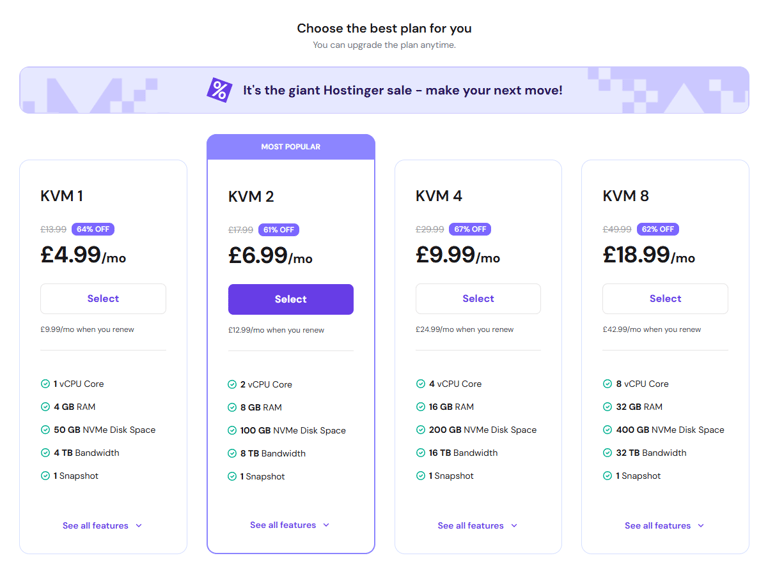Click the checkmark icon beside KVM 2 8 GB RAM
This screenshot has width=768, height=565.
point(233,408)
